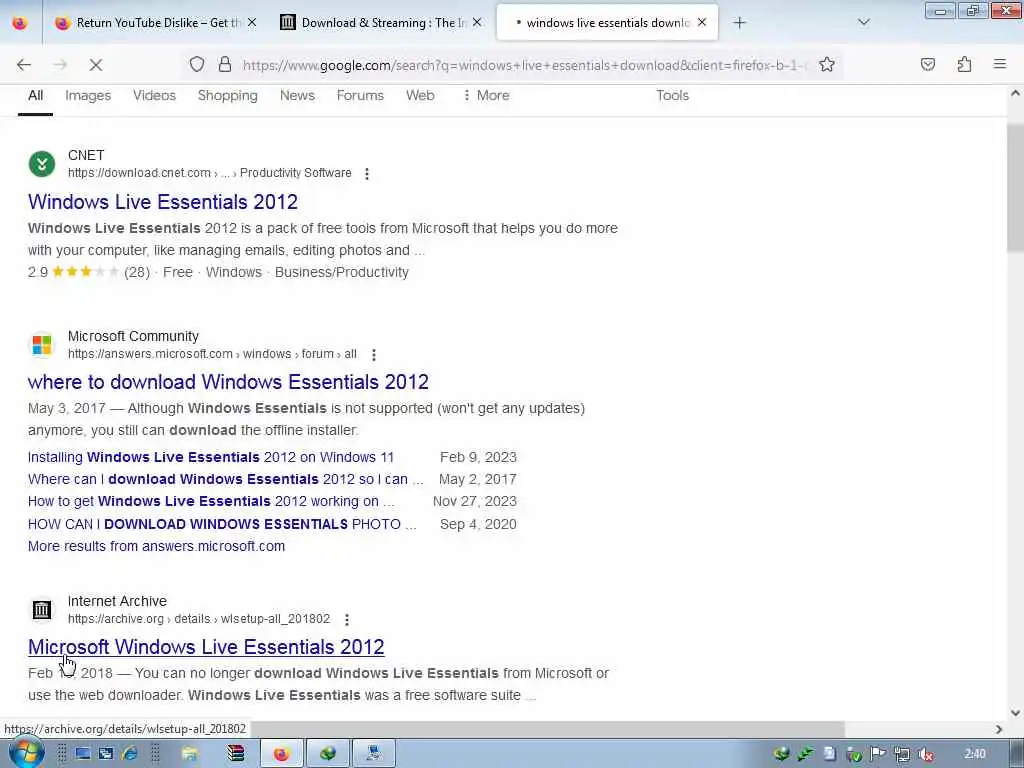This screenshot has height=768, width=1024.
Task: Open the Windows Start button
Action: (x=25, y=752)
